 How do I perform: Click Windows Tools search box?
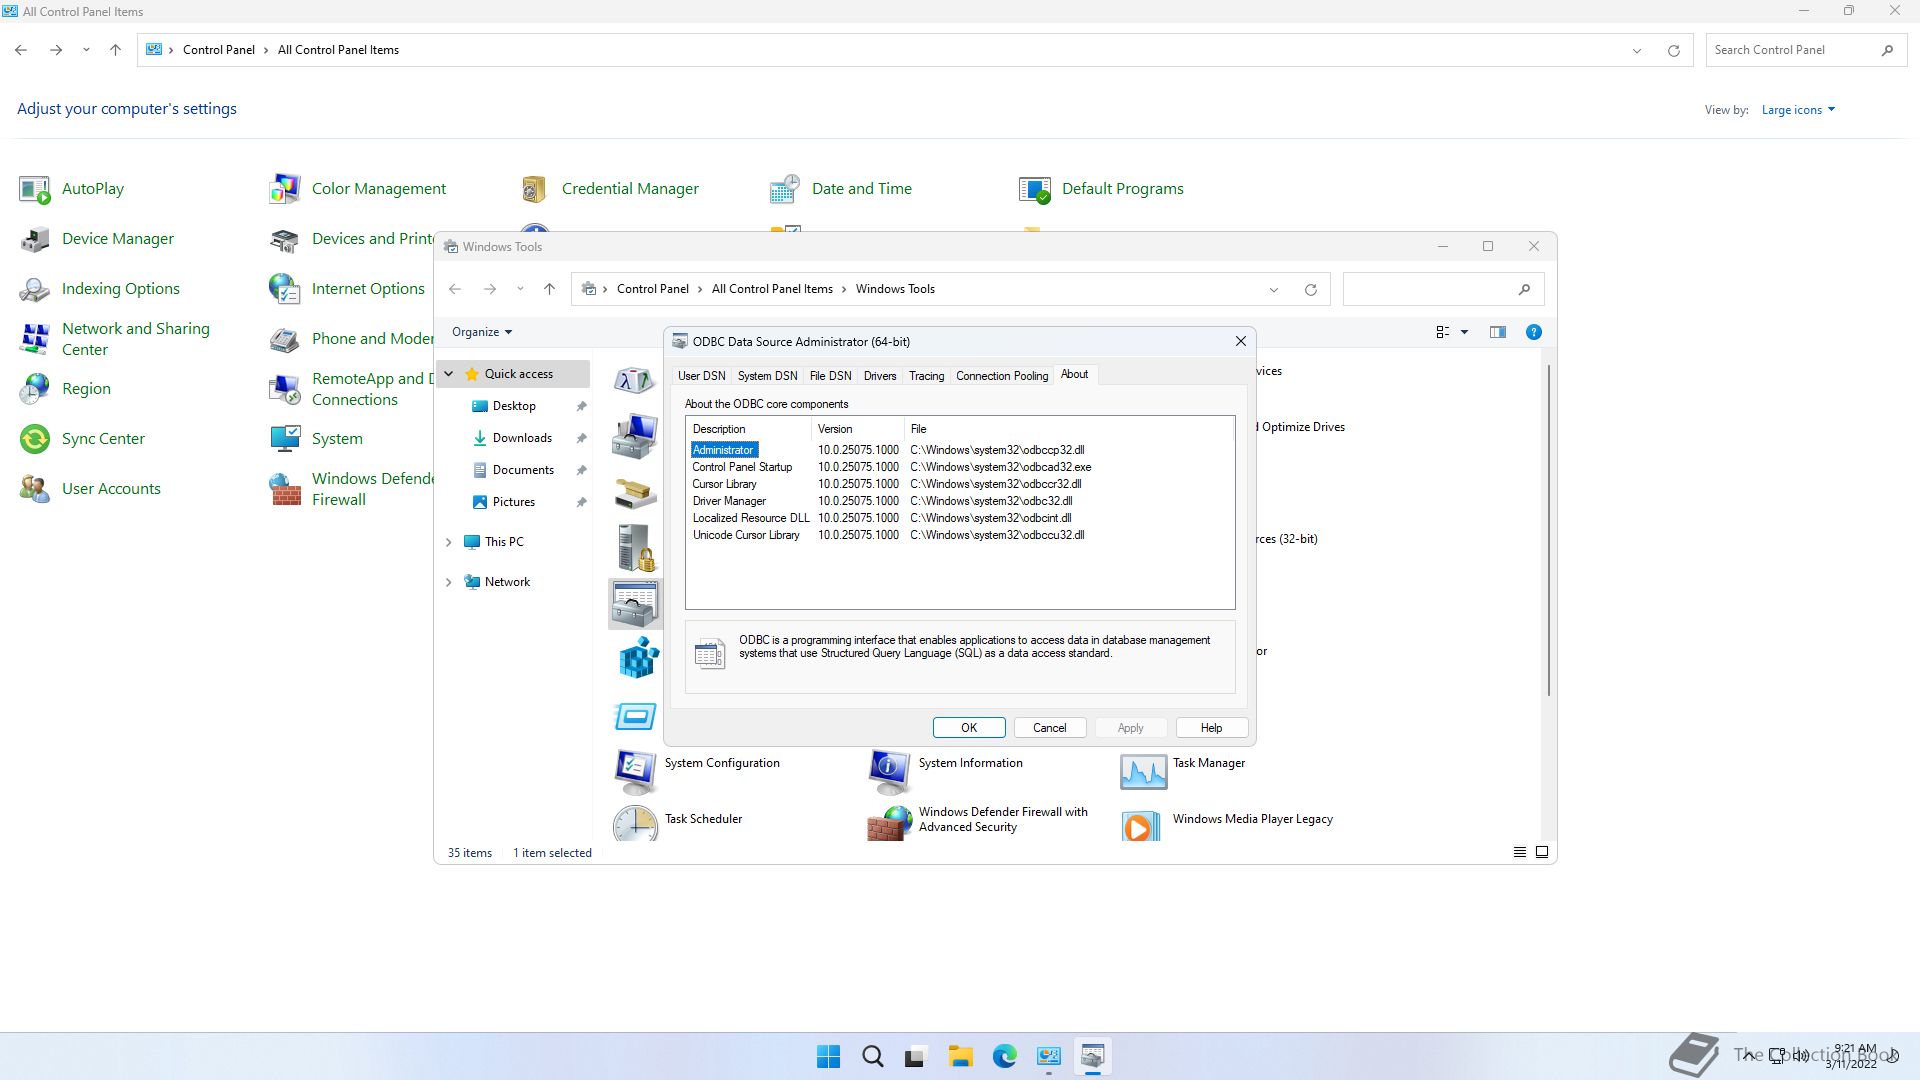1443,290
